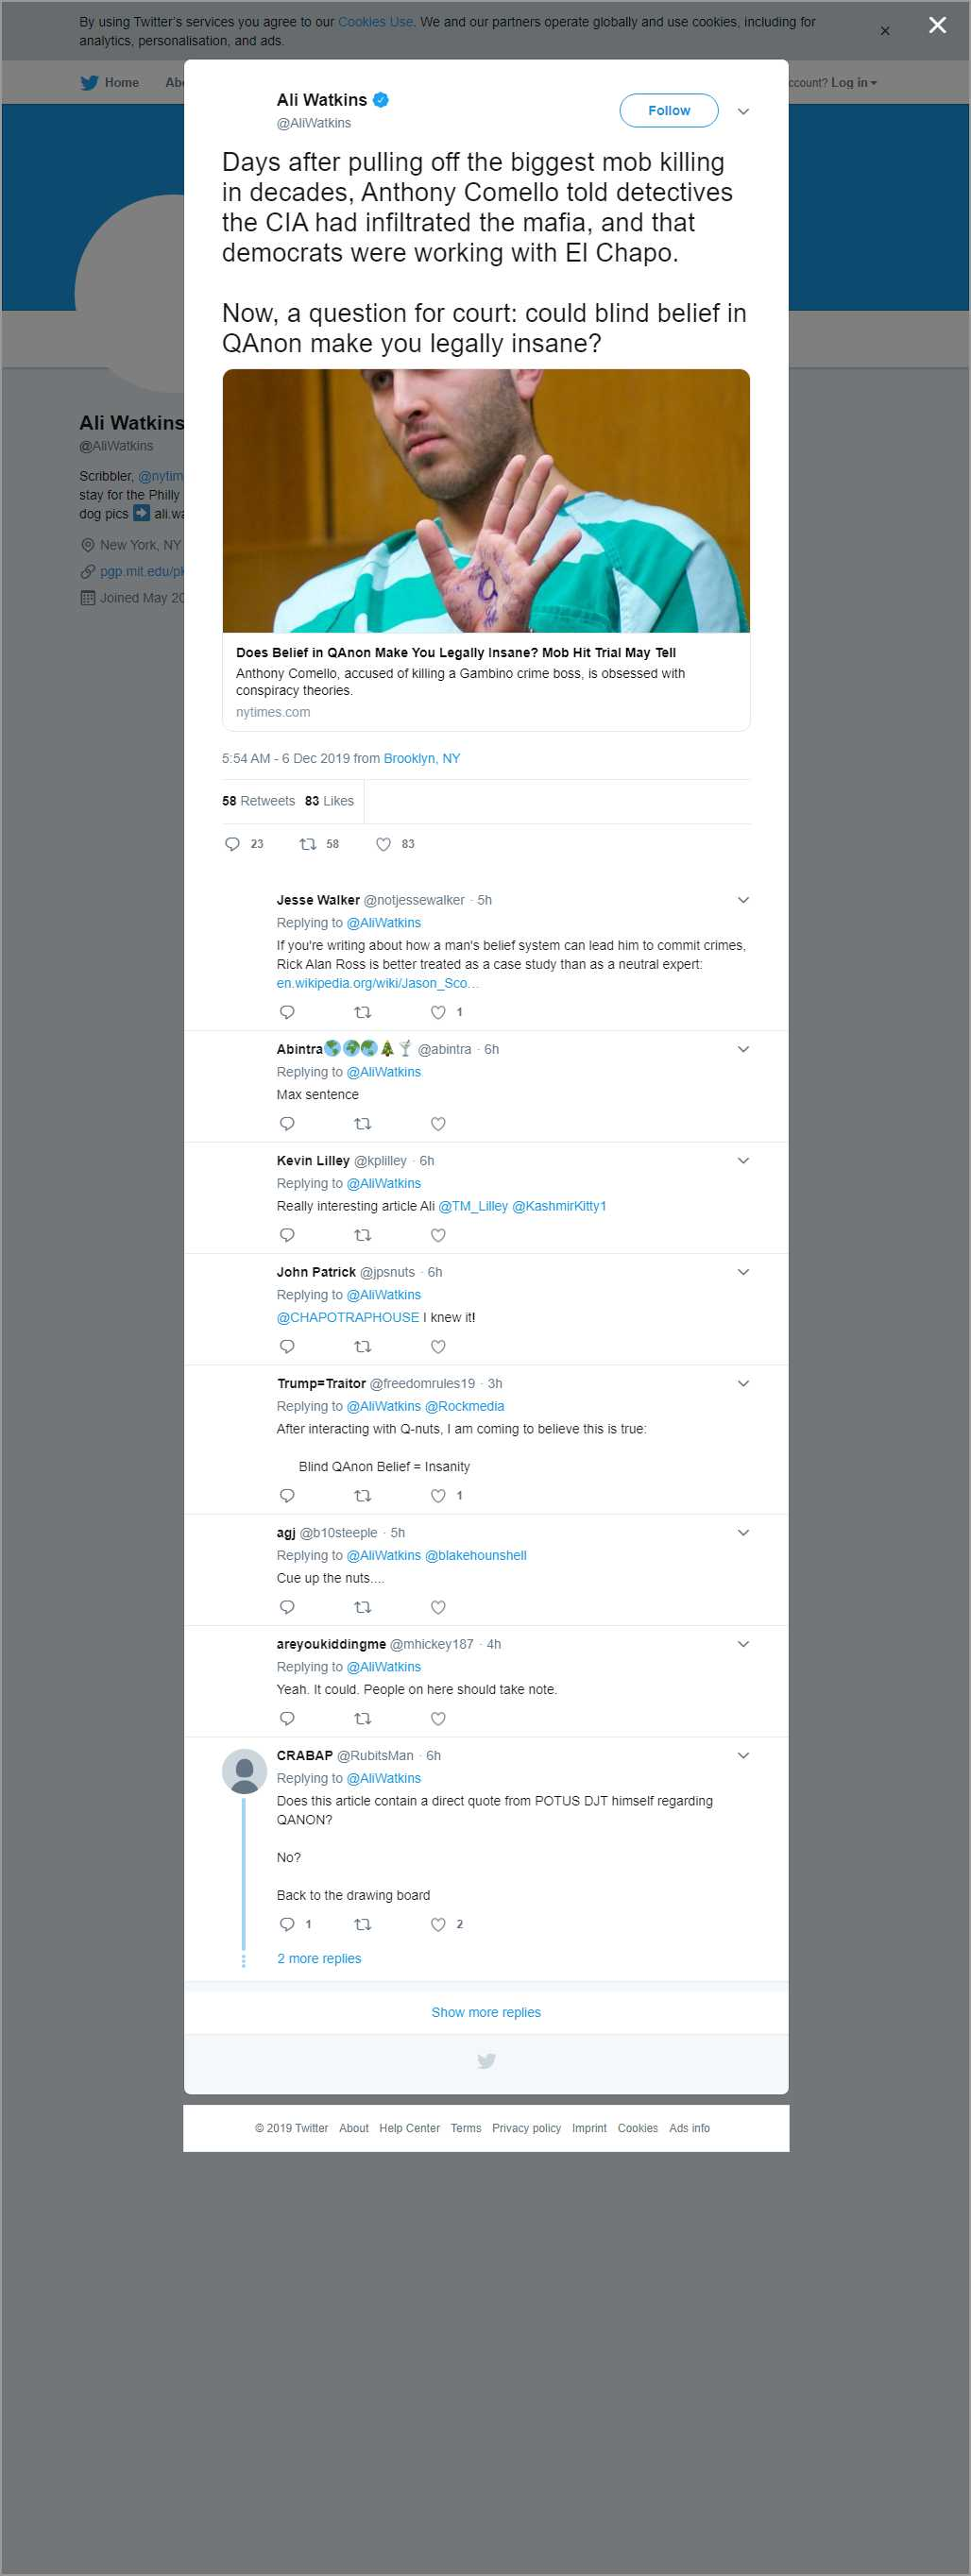The image size is (971, 2576).
Task: Open the chevron menu on Trump=Traitor's reply
Action: pos(743,1383)
